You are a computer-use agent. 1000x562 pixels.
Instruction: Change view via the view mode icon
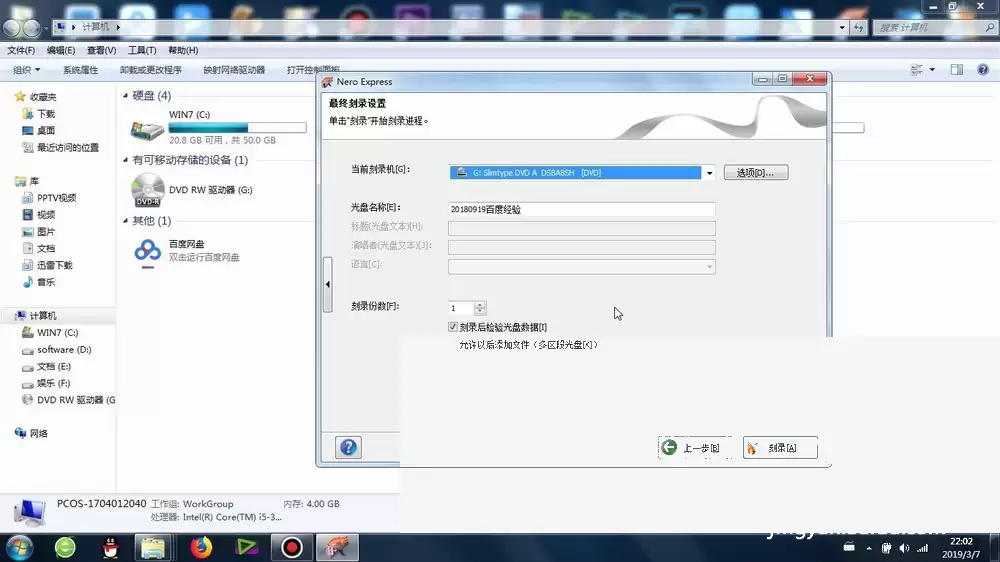pyautogui.click(x=917, y=70)
